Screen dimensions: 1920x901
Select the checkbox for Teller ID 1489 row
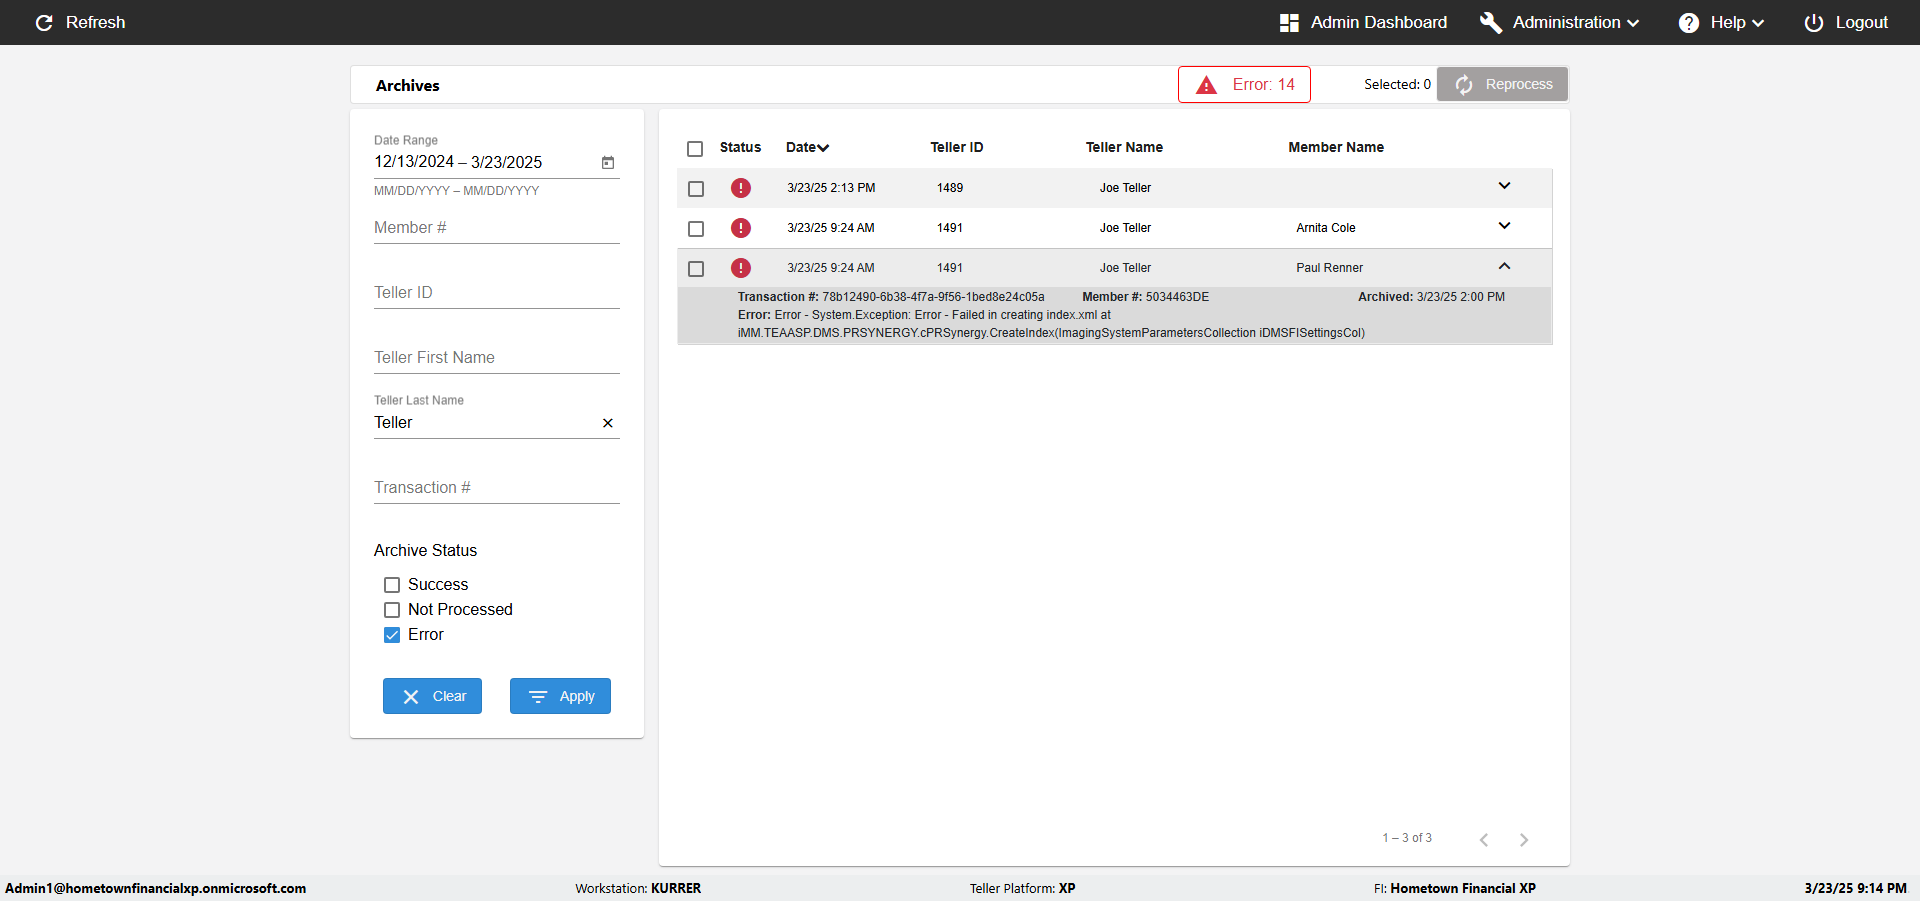(696, 189)
